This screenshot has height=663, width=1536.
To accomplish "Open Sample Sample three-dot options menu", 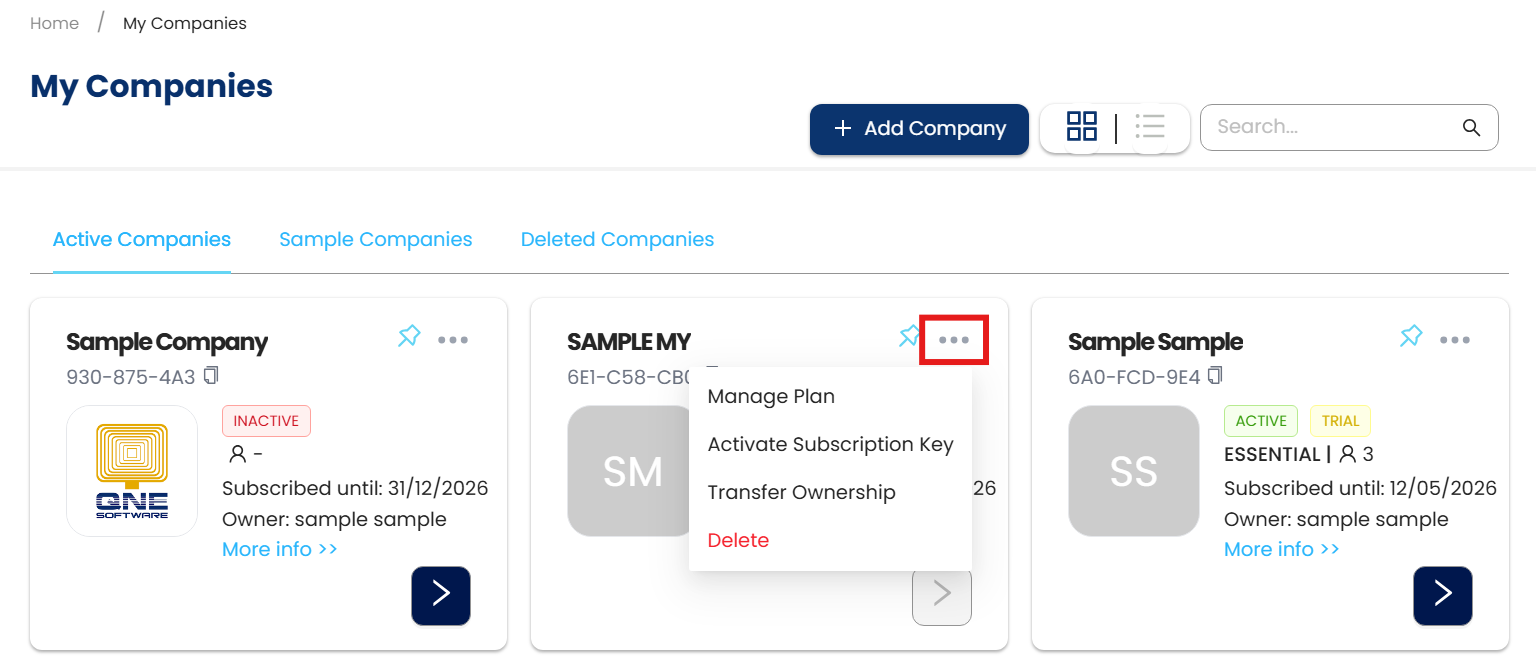I will (1455, 340).
